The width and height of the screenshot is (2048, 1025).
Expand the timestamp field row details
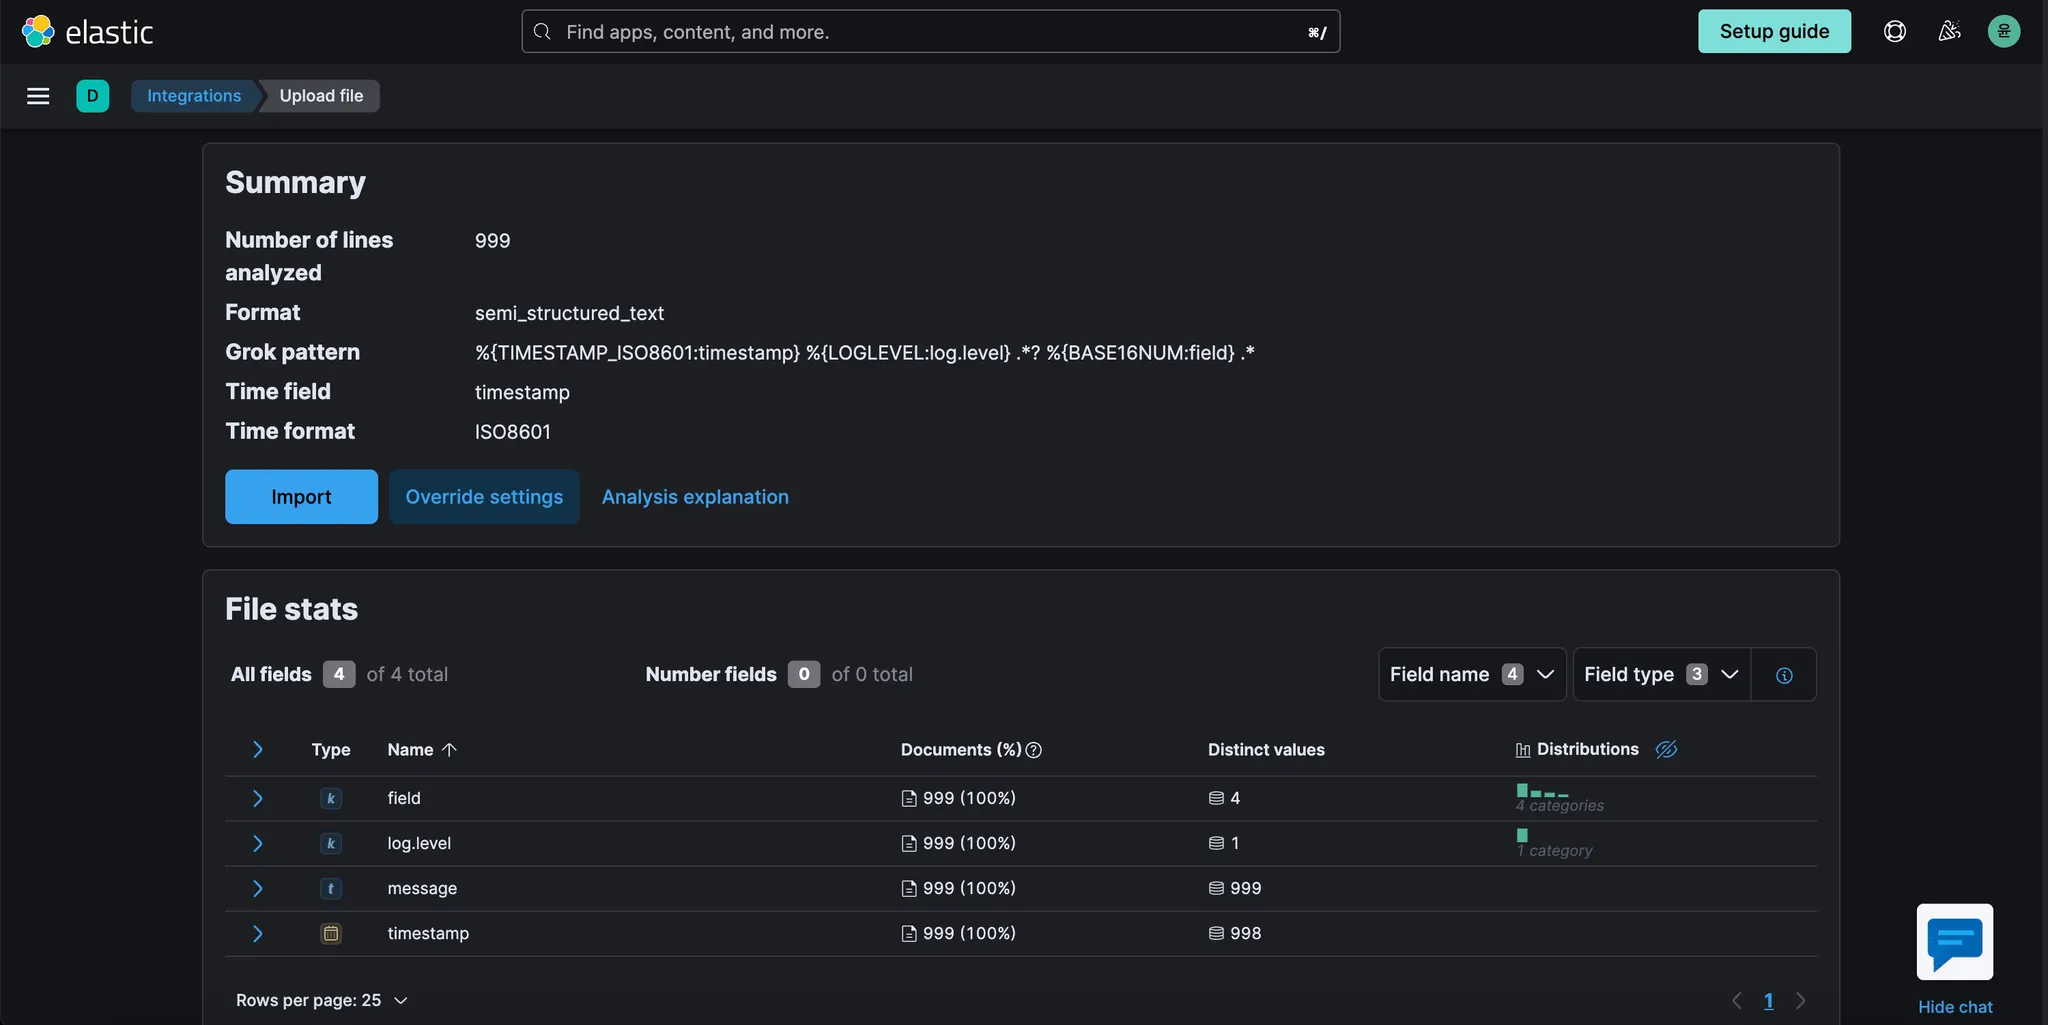[x=257, y=934]
